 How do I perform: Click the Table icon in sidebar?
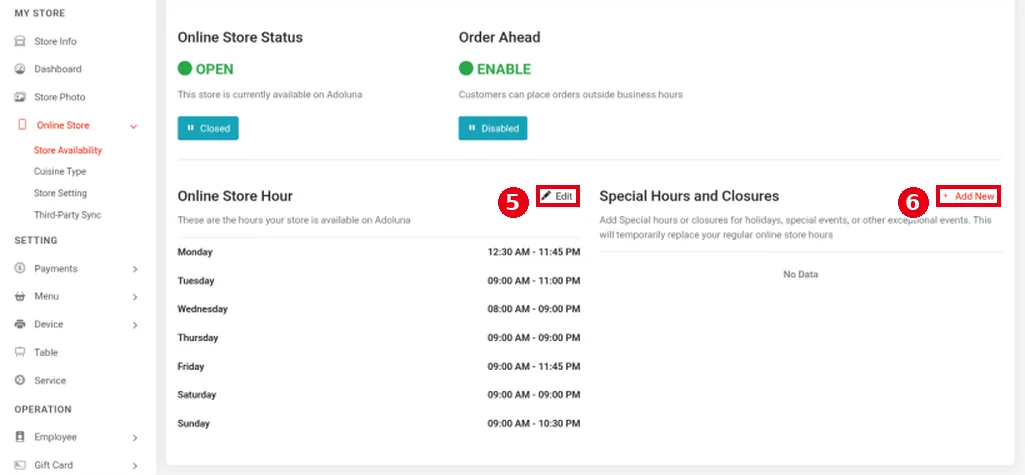[x=20, y=352]
